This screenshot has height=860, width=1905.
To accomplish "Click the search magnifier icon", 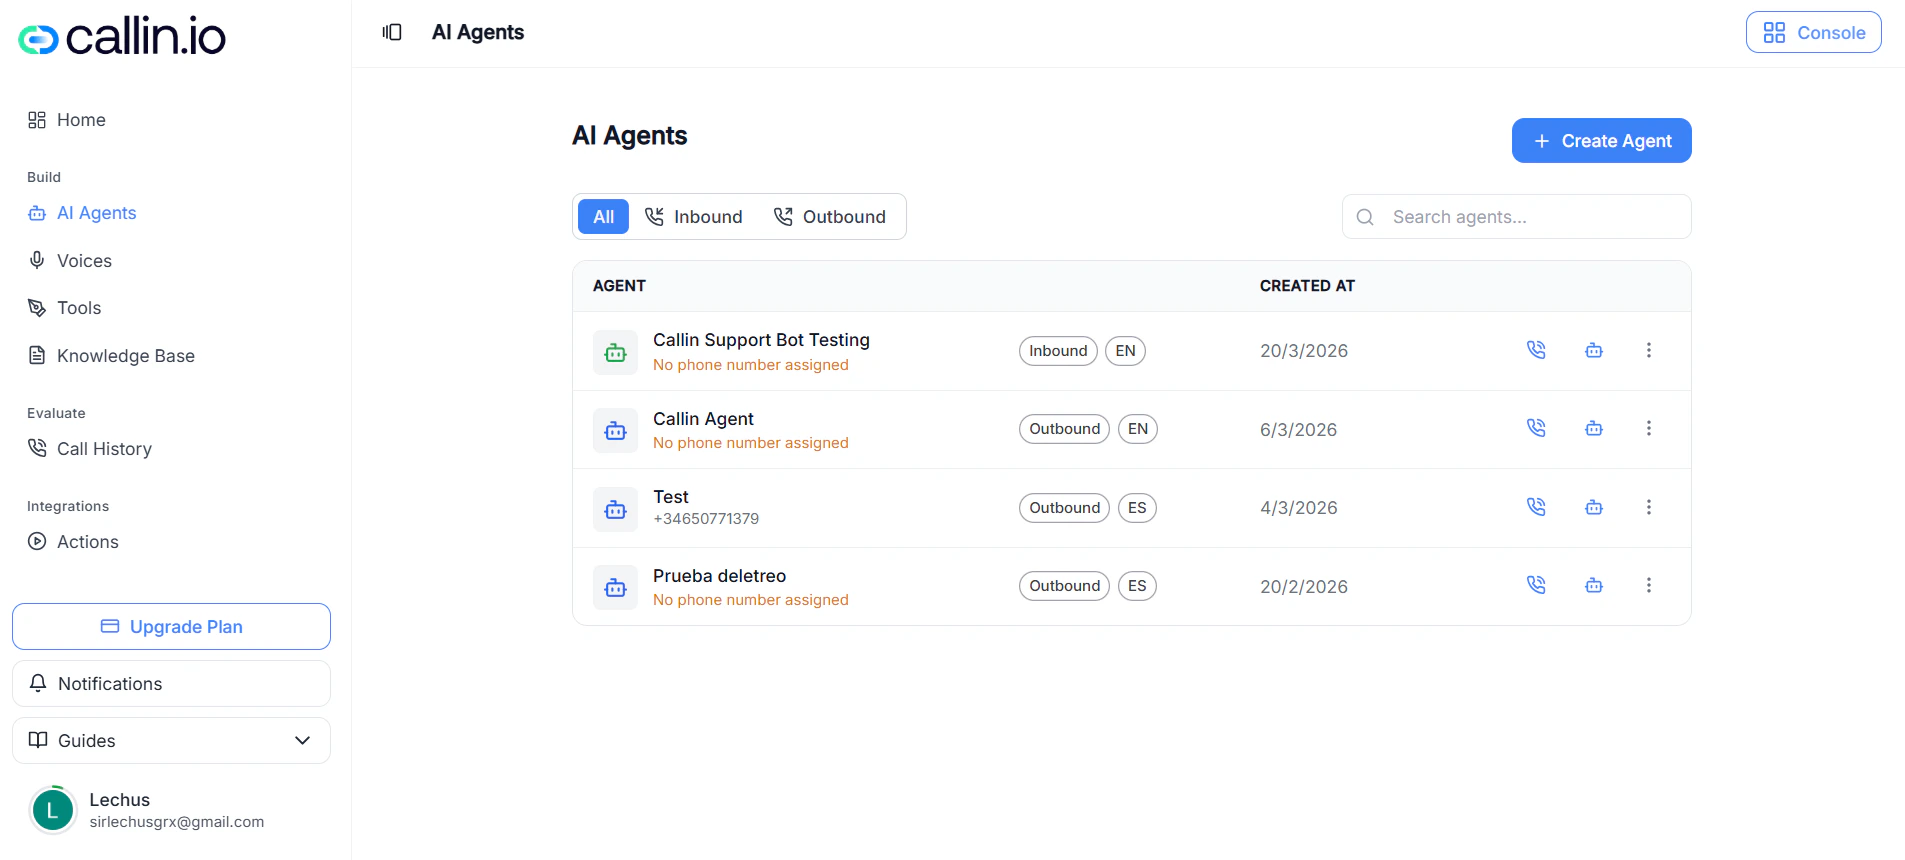I will click(x=1365, y=217).
